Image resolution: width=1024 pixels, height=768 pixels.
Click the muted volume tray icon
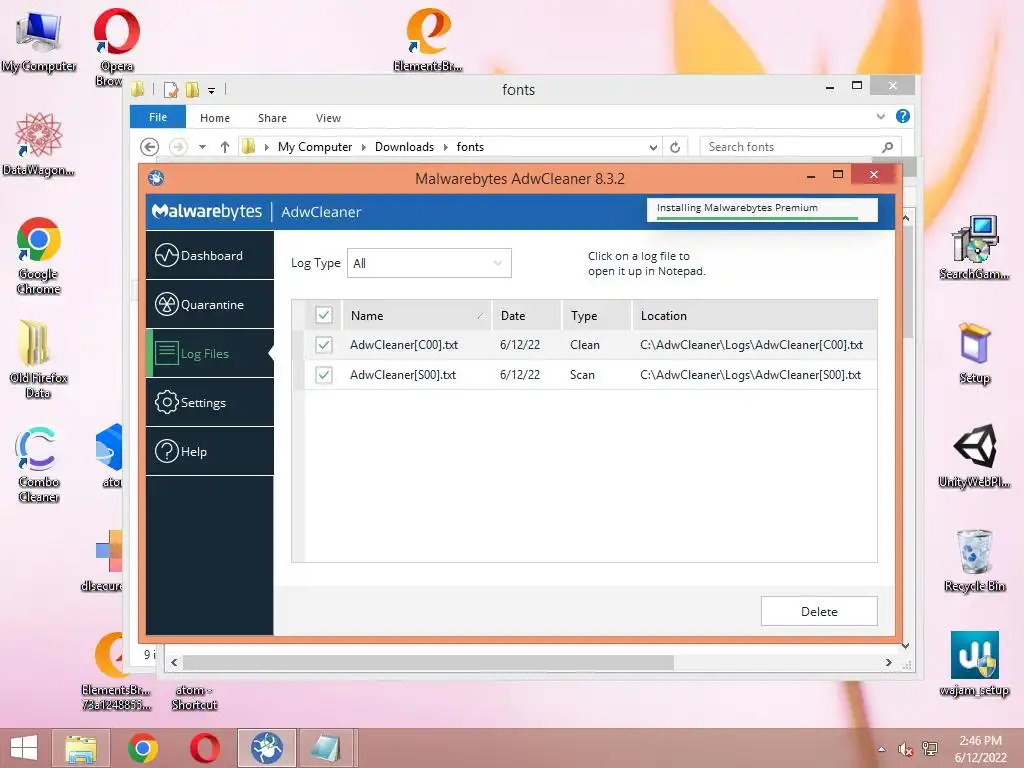905,749
